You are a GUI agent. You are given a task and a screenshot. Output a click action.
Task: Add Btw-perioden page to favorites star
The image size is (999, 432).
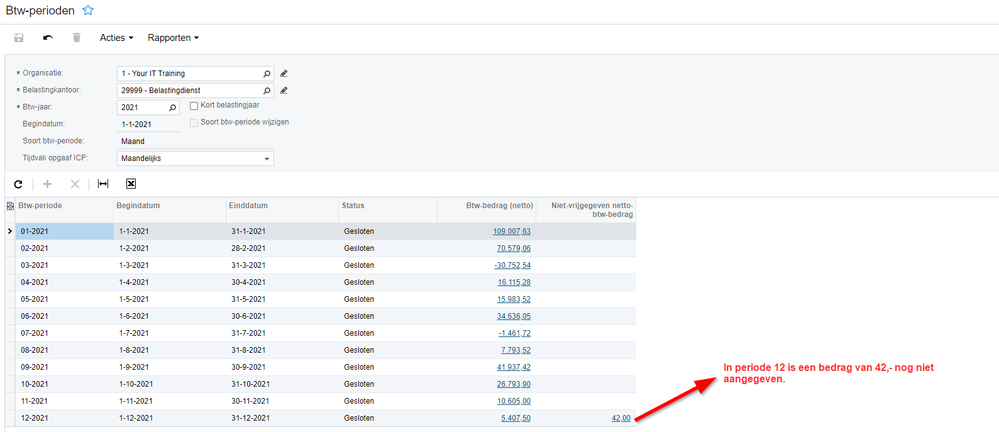pos(88,10)
